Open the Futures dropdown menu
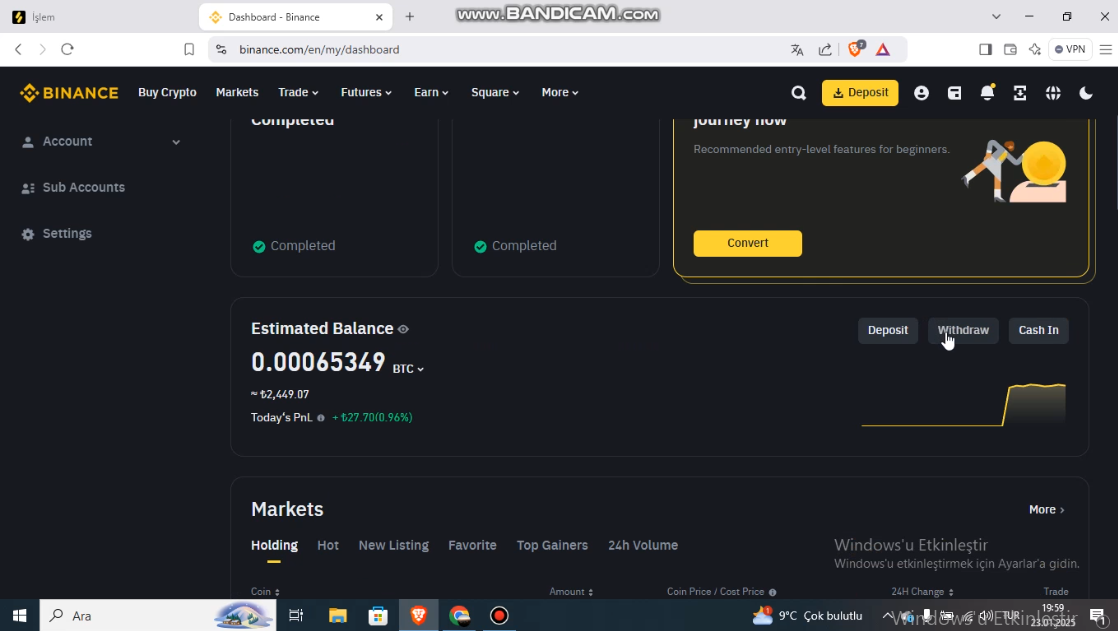 (366, 92)
